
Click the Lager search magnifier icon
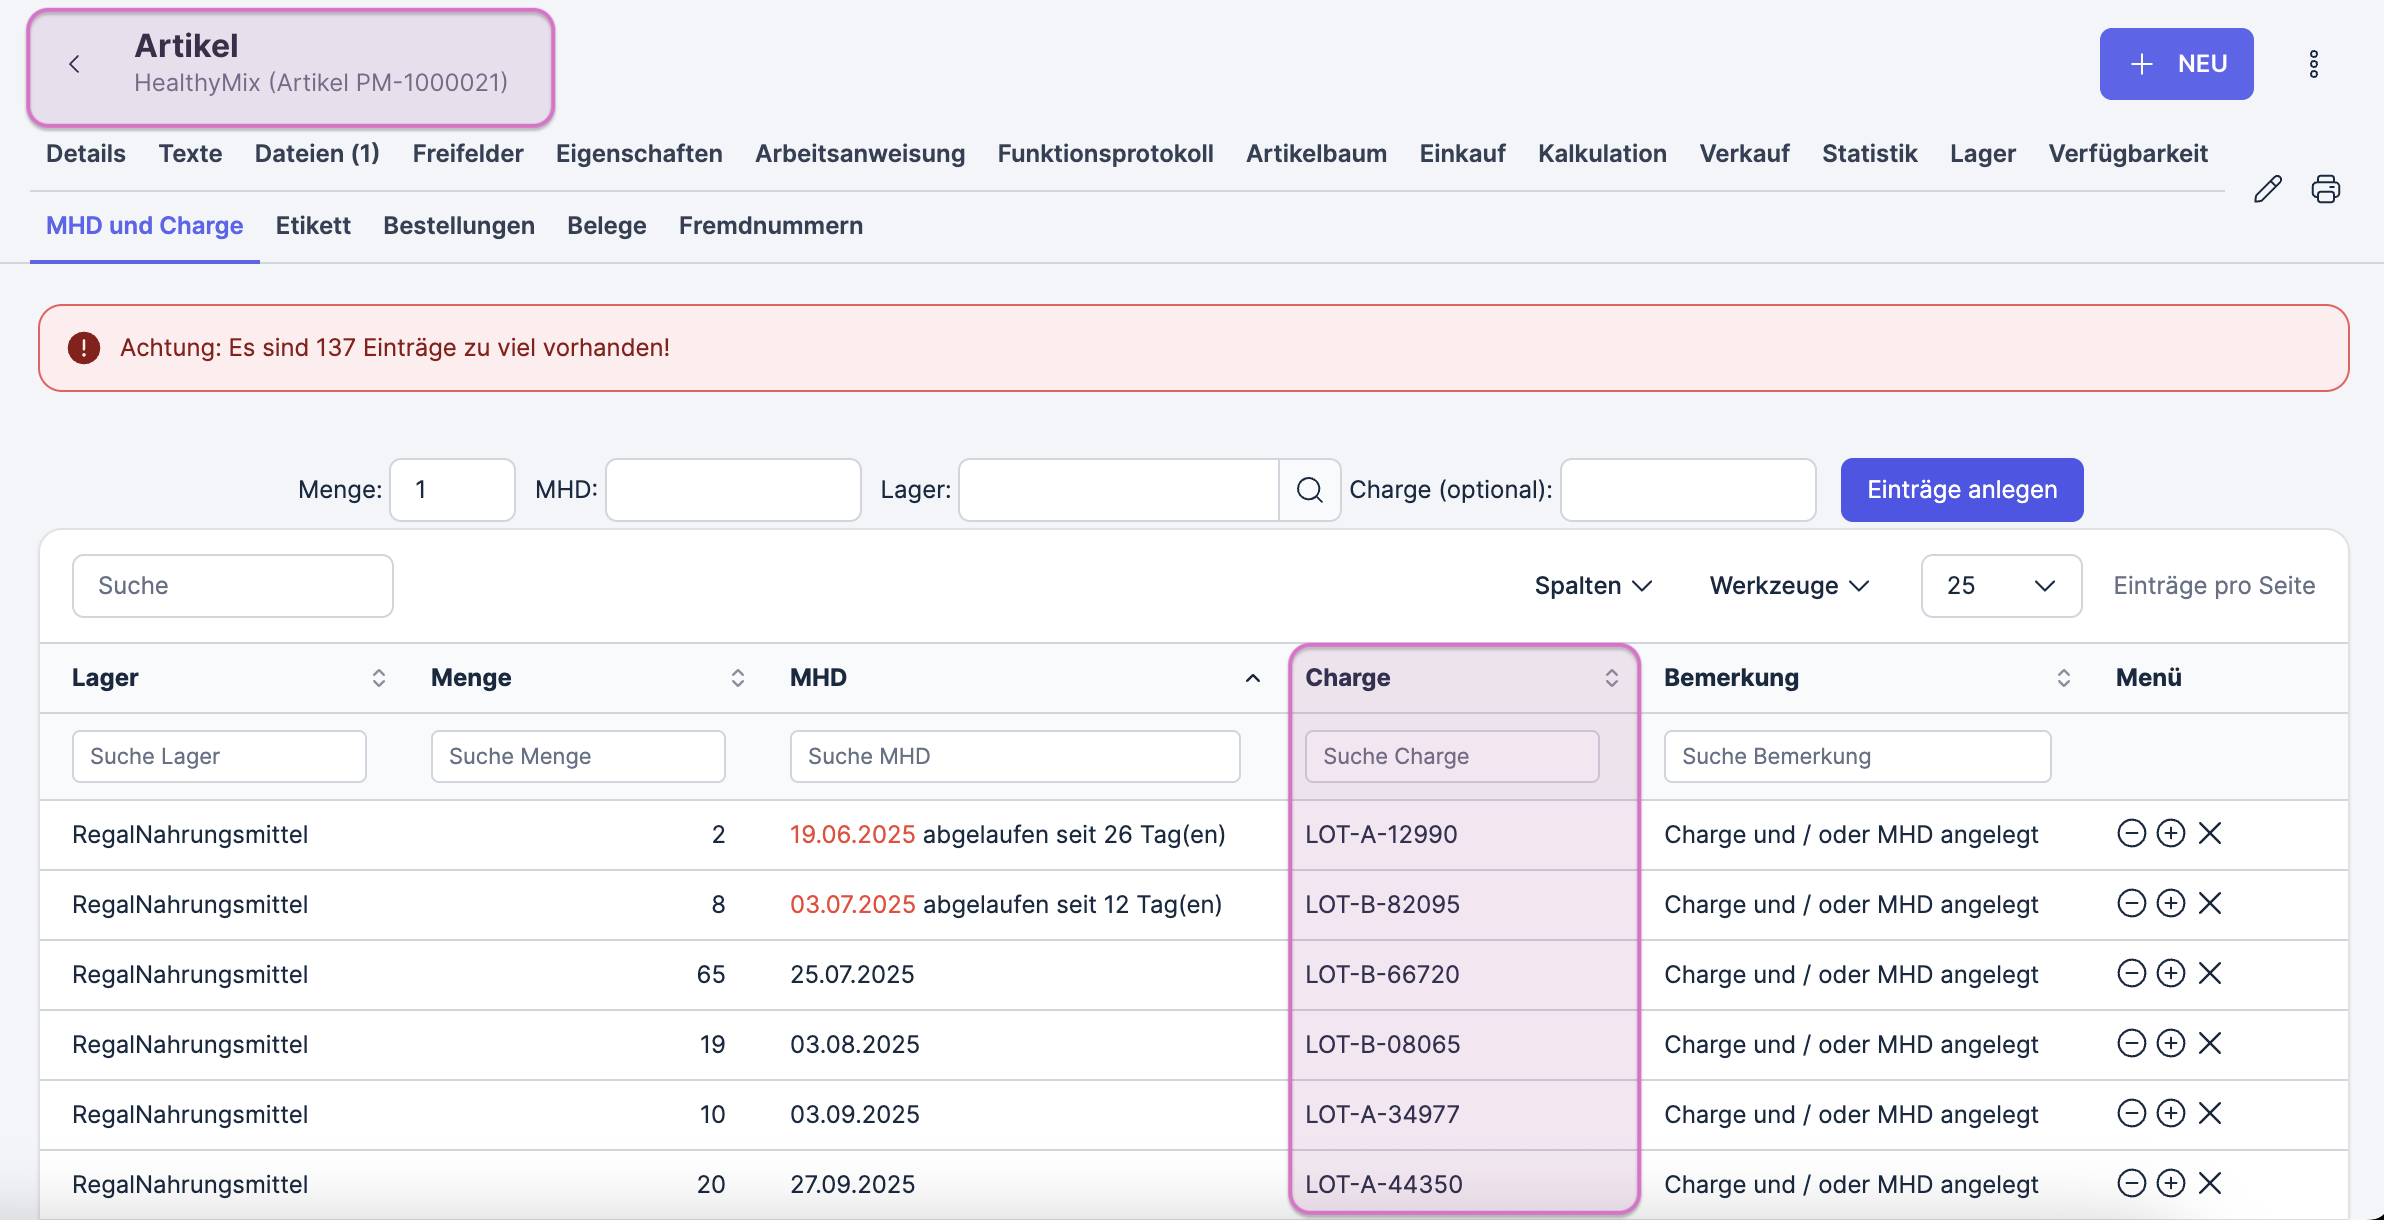[x=1309, y=490]
